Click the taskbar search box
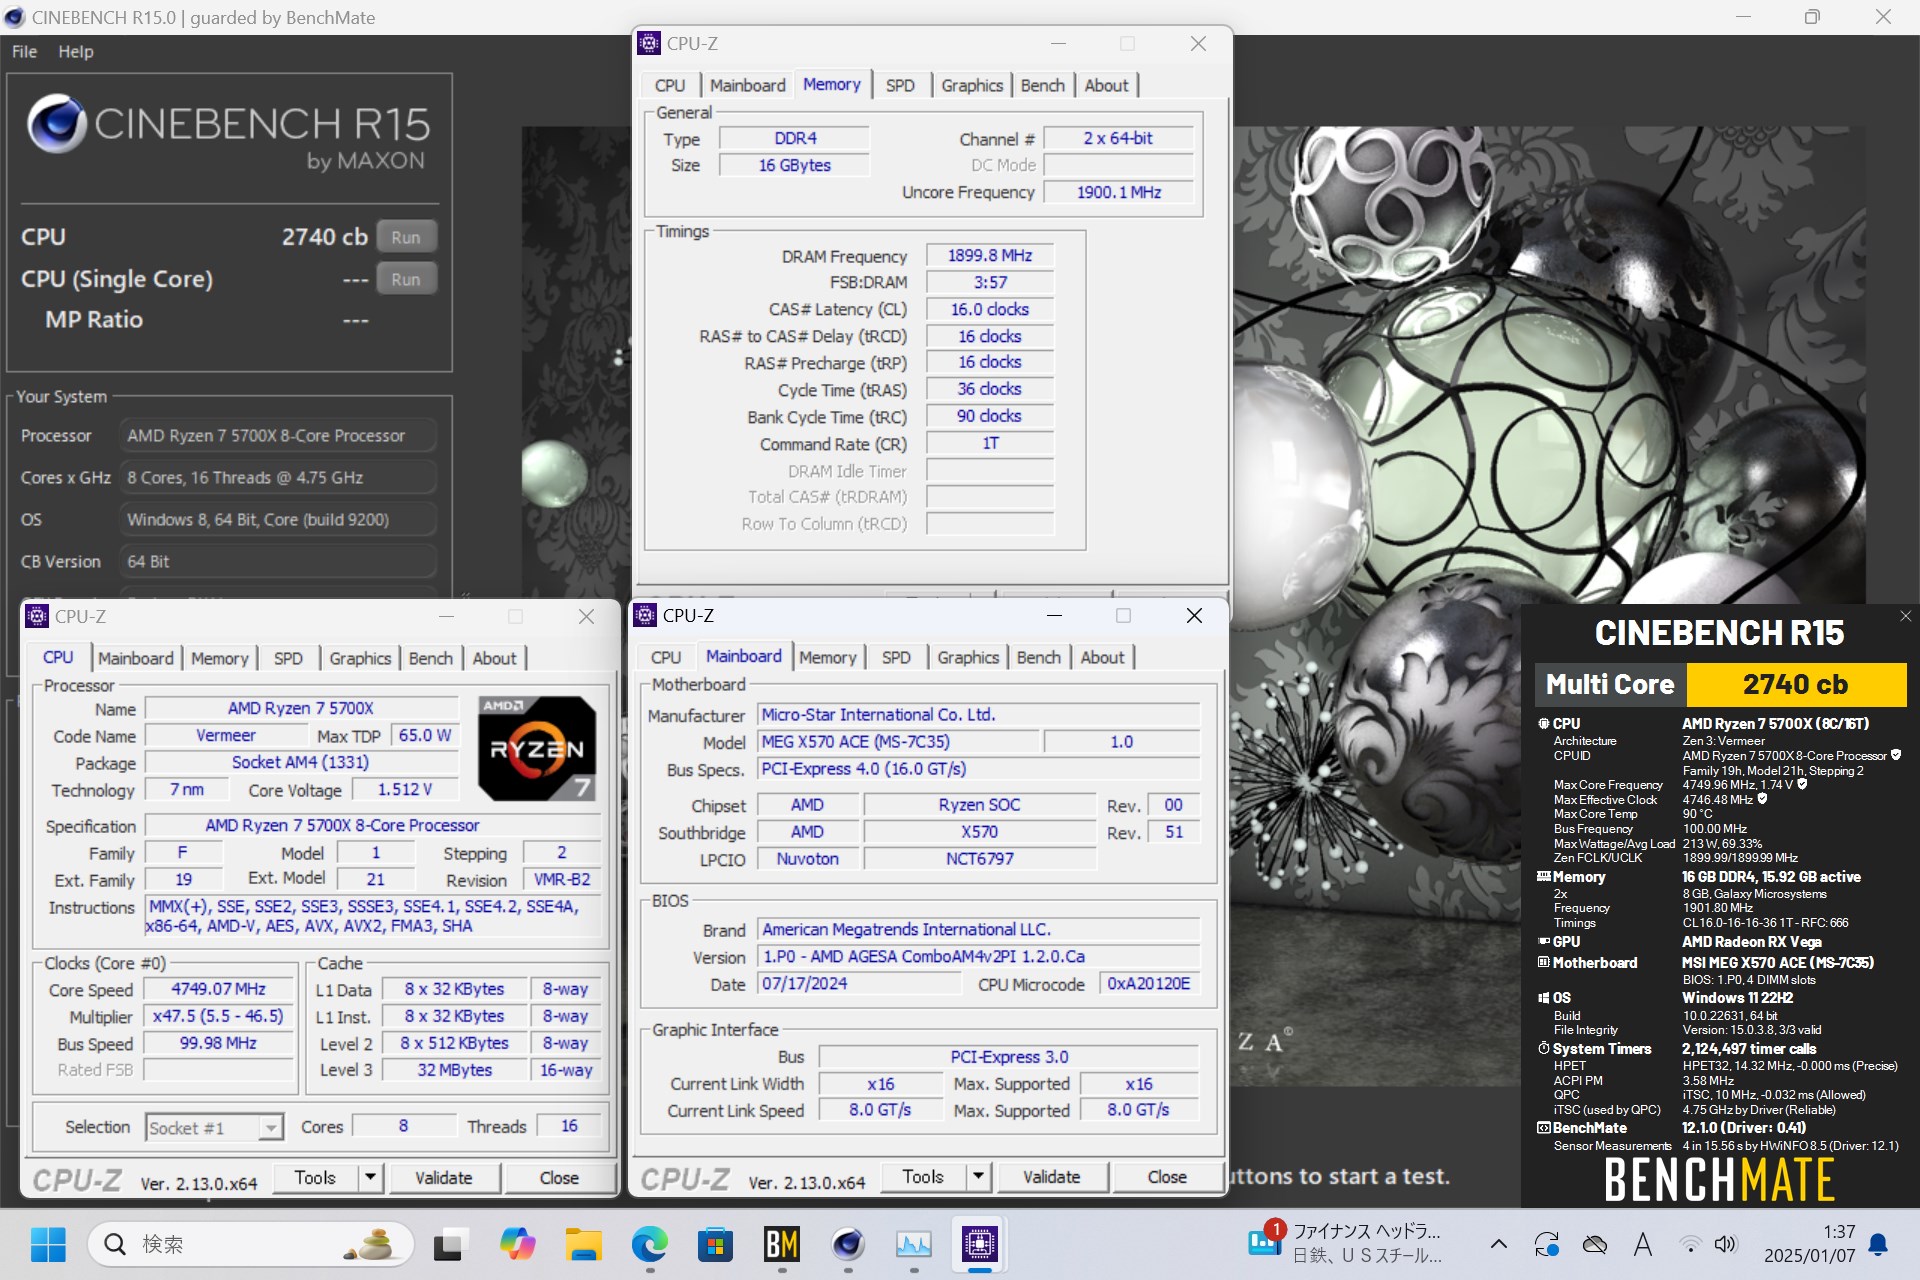Screen dimensions: 1920x1280 point(250,1245)
